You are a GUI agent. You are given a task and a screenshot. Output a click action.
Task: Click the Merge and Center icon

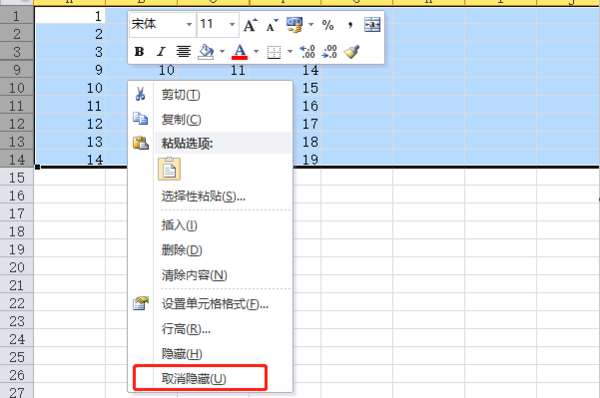[x=372, y=25]
